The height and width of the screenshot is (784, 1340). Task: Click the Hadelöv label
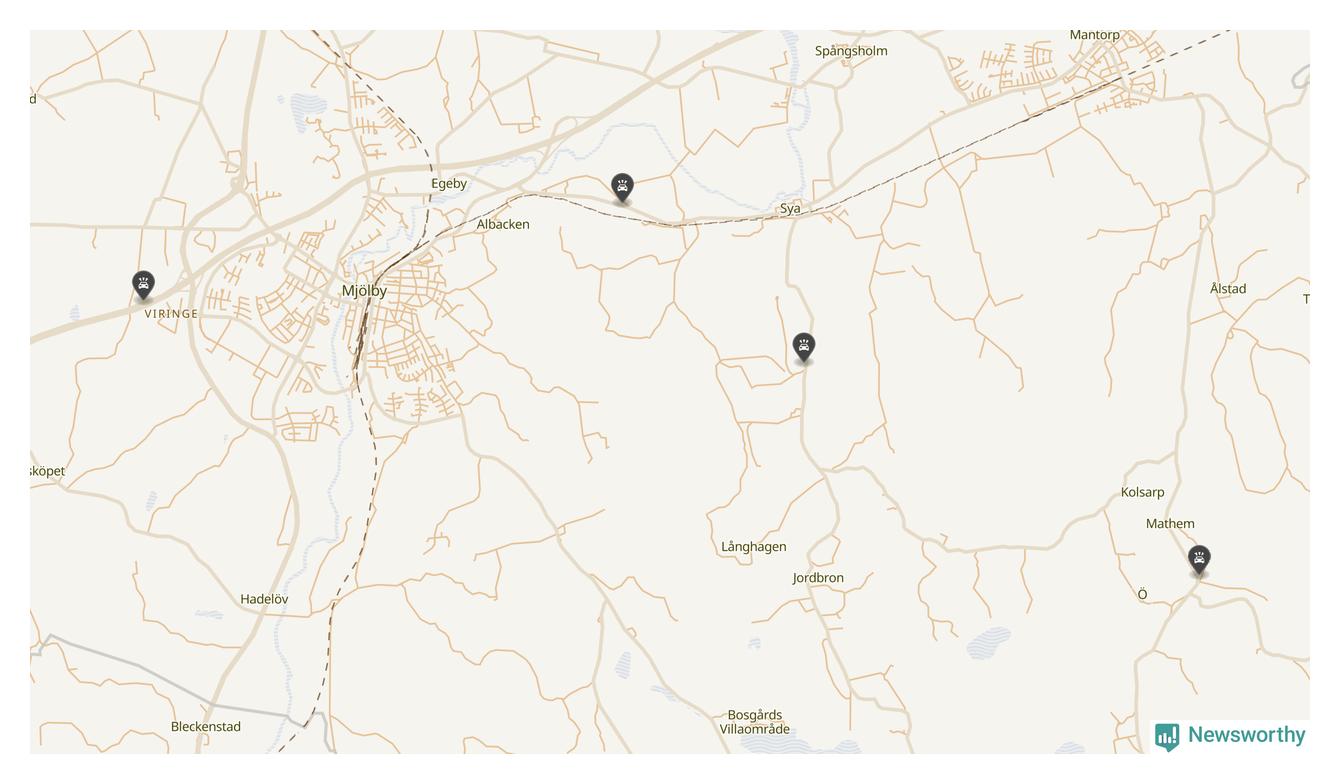tap(264, 599)
